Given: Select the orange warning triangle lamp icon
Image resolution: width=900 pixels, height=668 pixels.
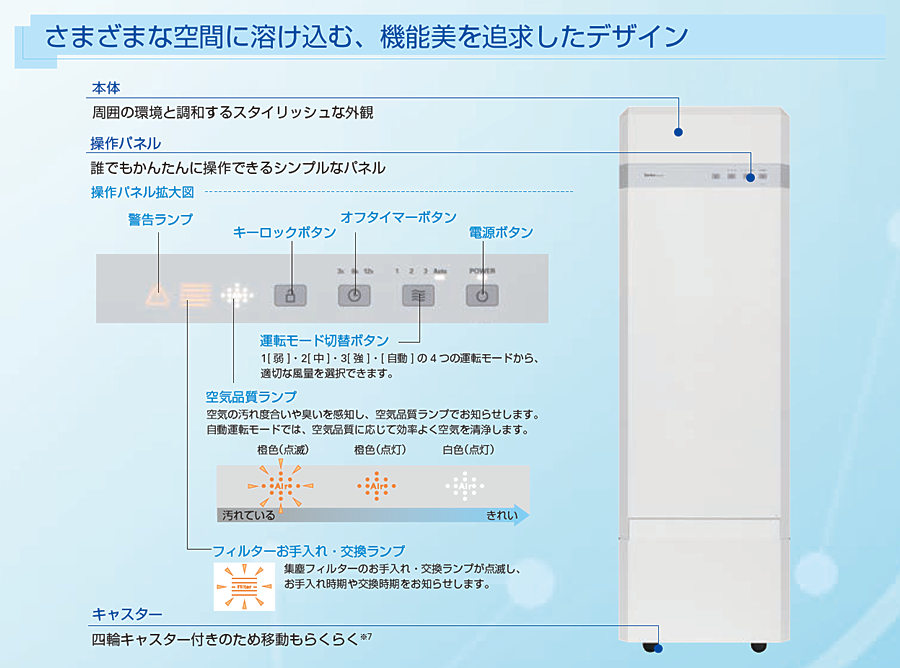Looking at the screenshot, I should coord(158,293).
